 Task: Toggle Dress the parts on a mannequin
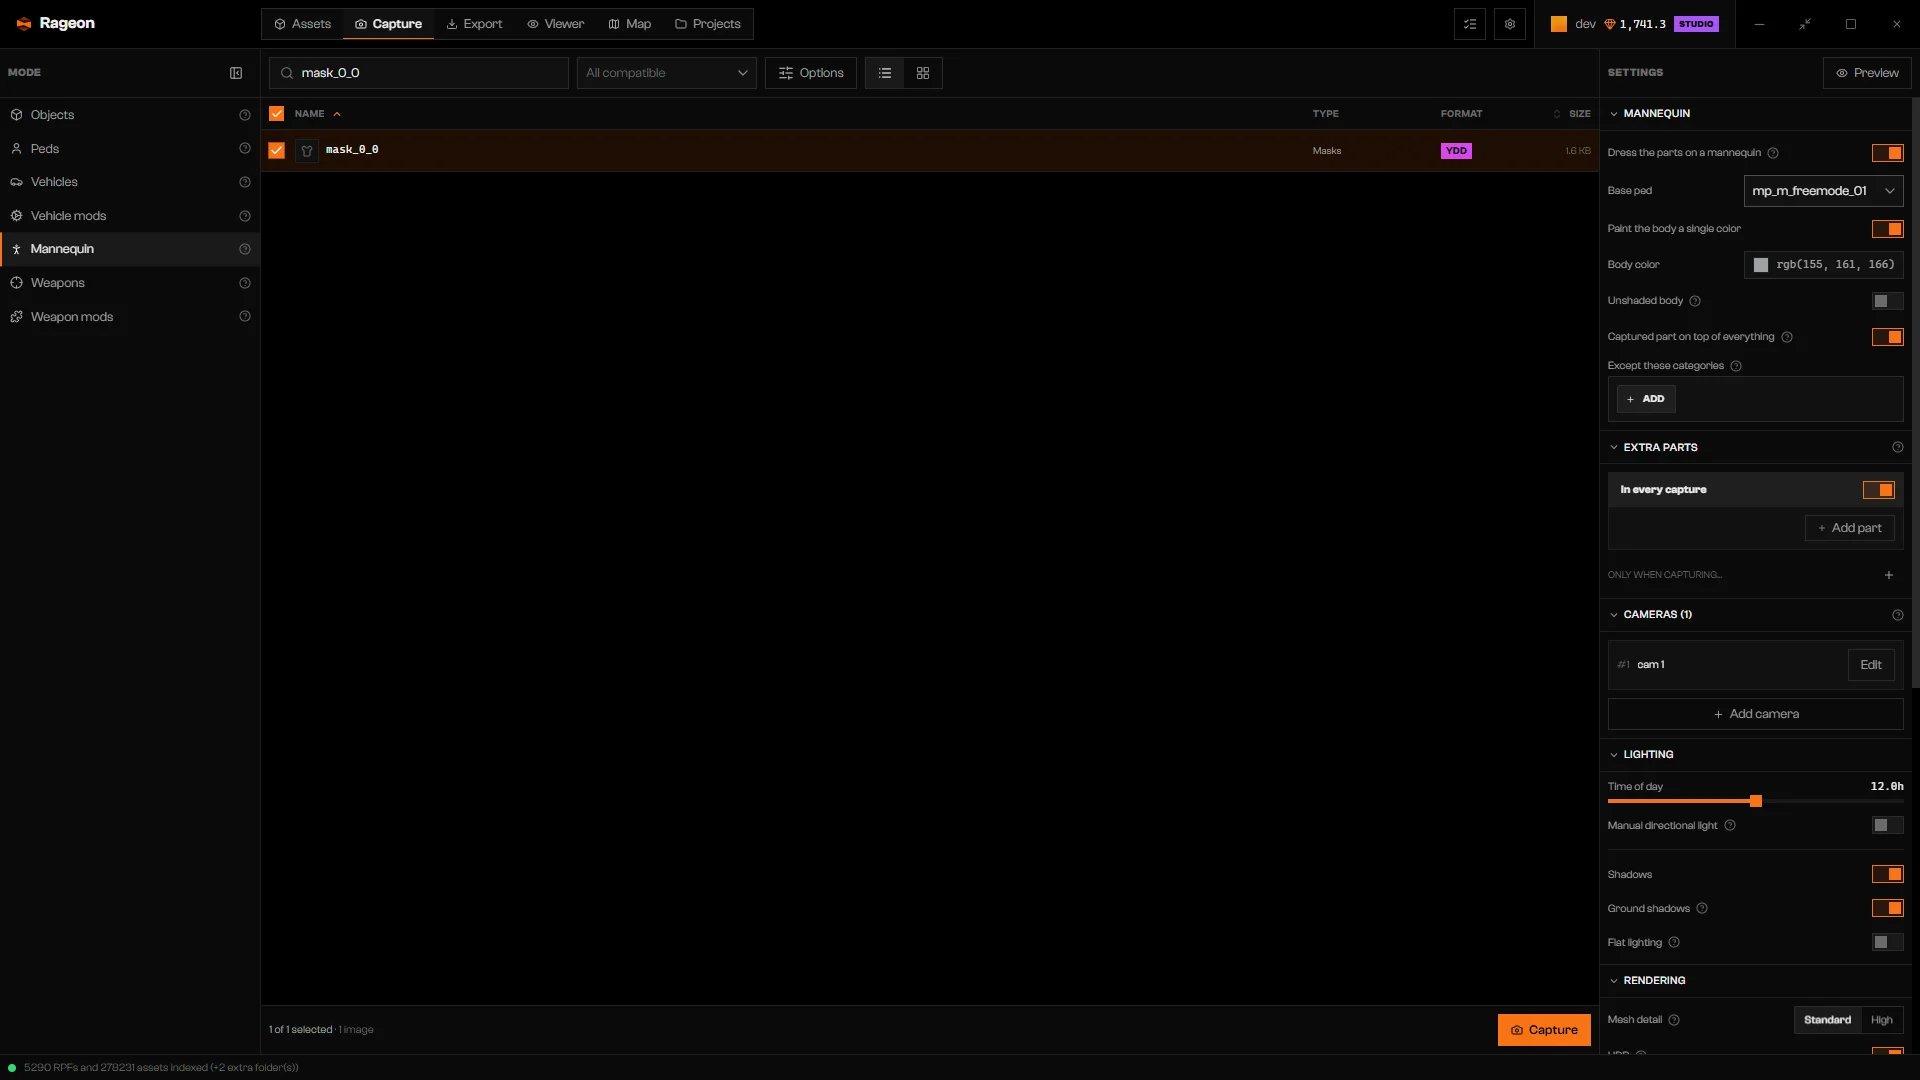point(1888,153)
